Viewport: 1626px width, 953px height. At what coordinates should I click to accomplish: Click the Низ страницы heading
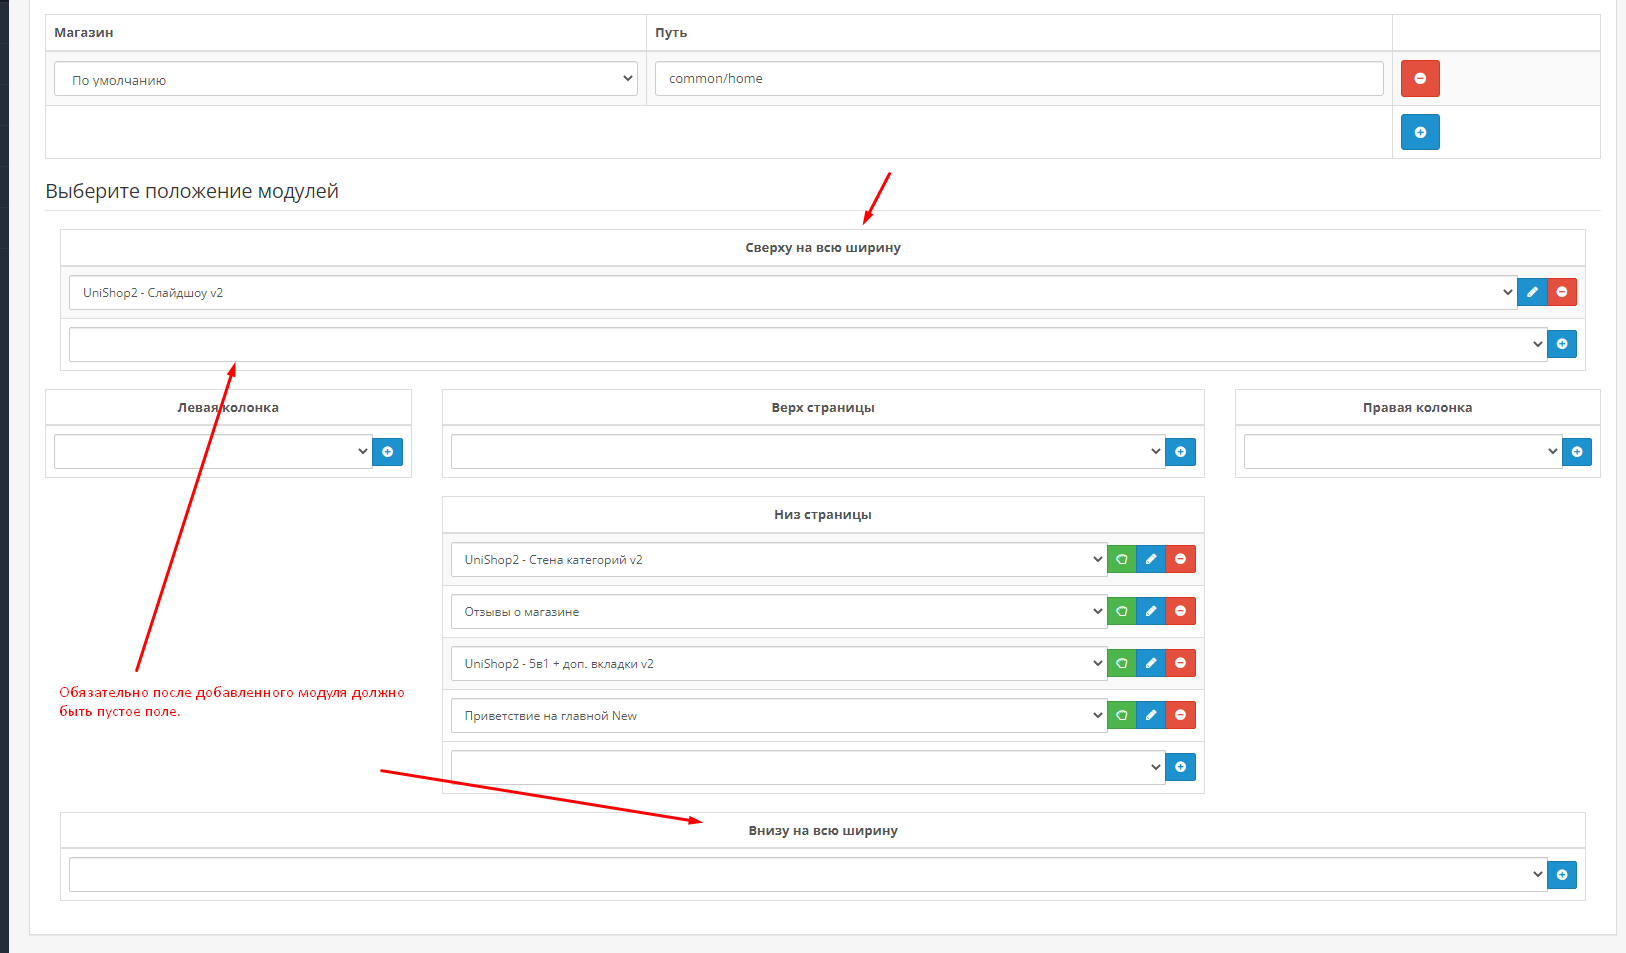pos(823,515)
